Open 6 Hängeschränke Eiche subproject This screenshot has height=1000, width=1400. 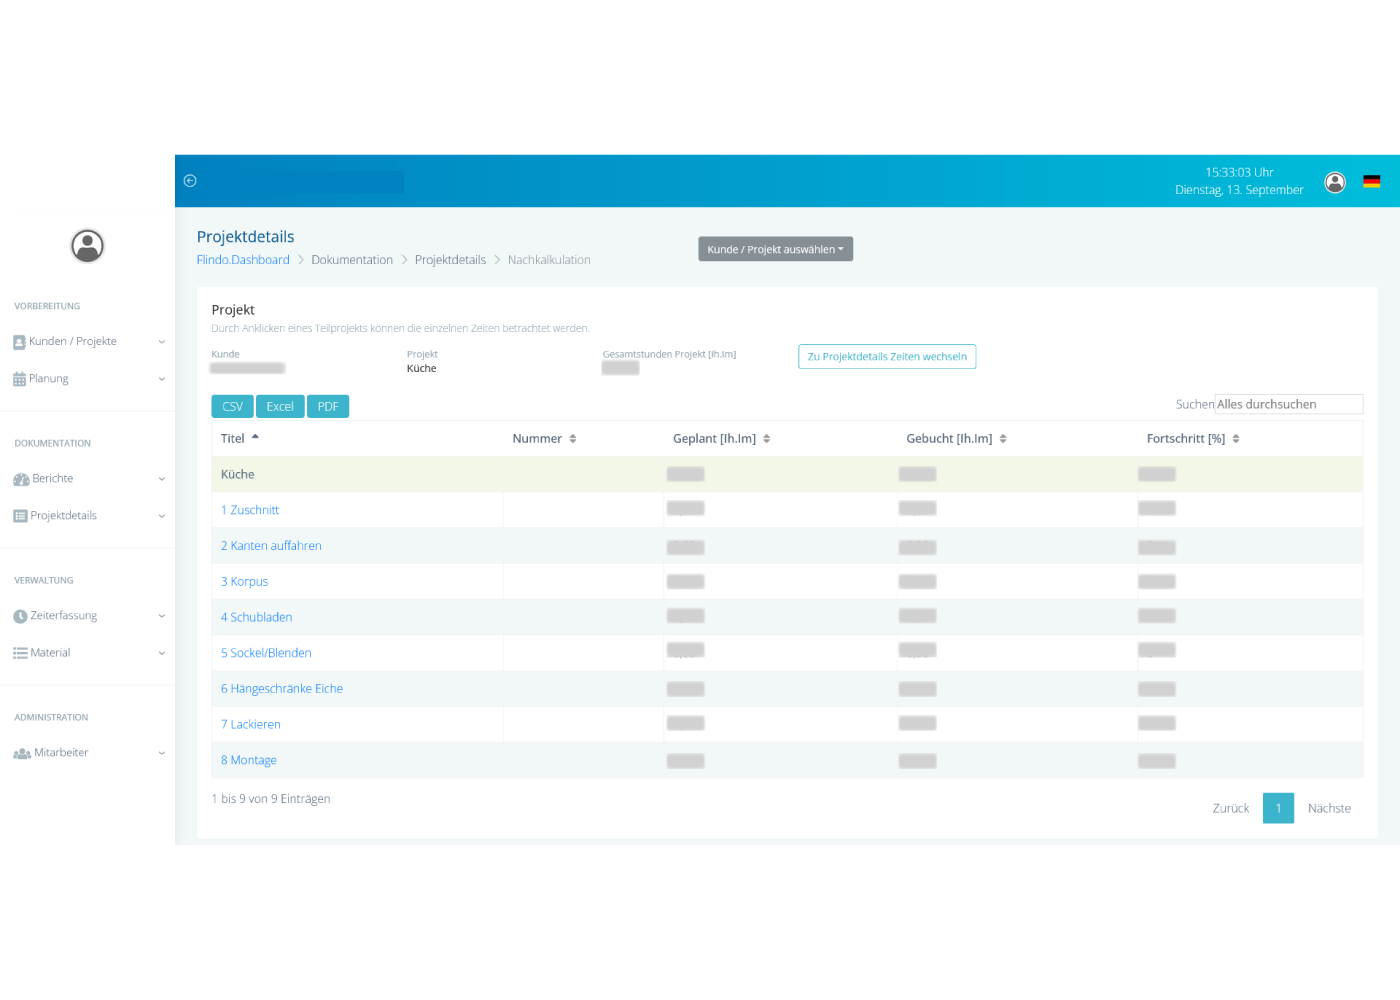click(x=282, y=689)
